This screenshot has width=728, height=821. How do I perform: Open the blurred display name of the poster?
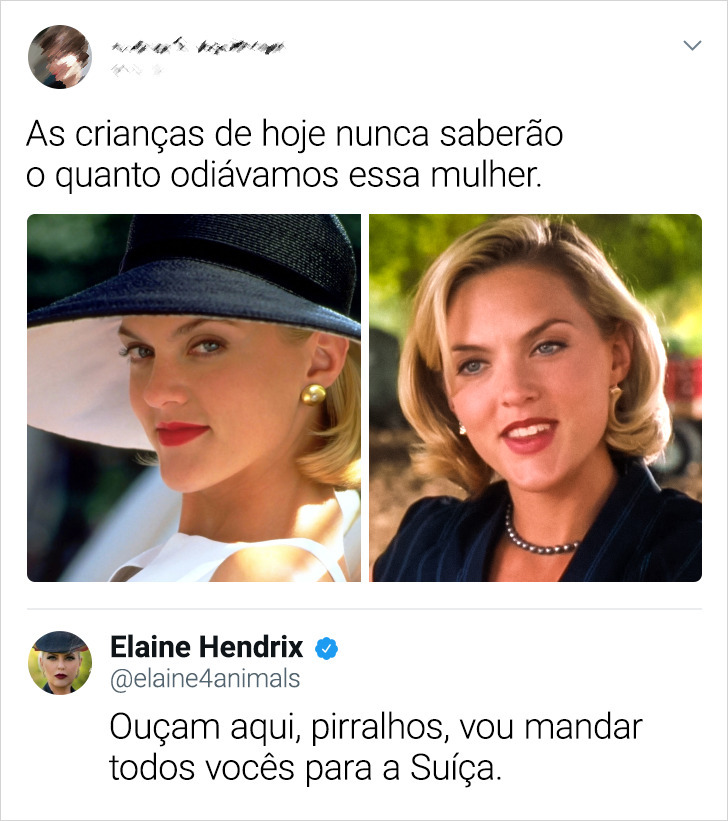198,47
